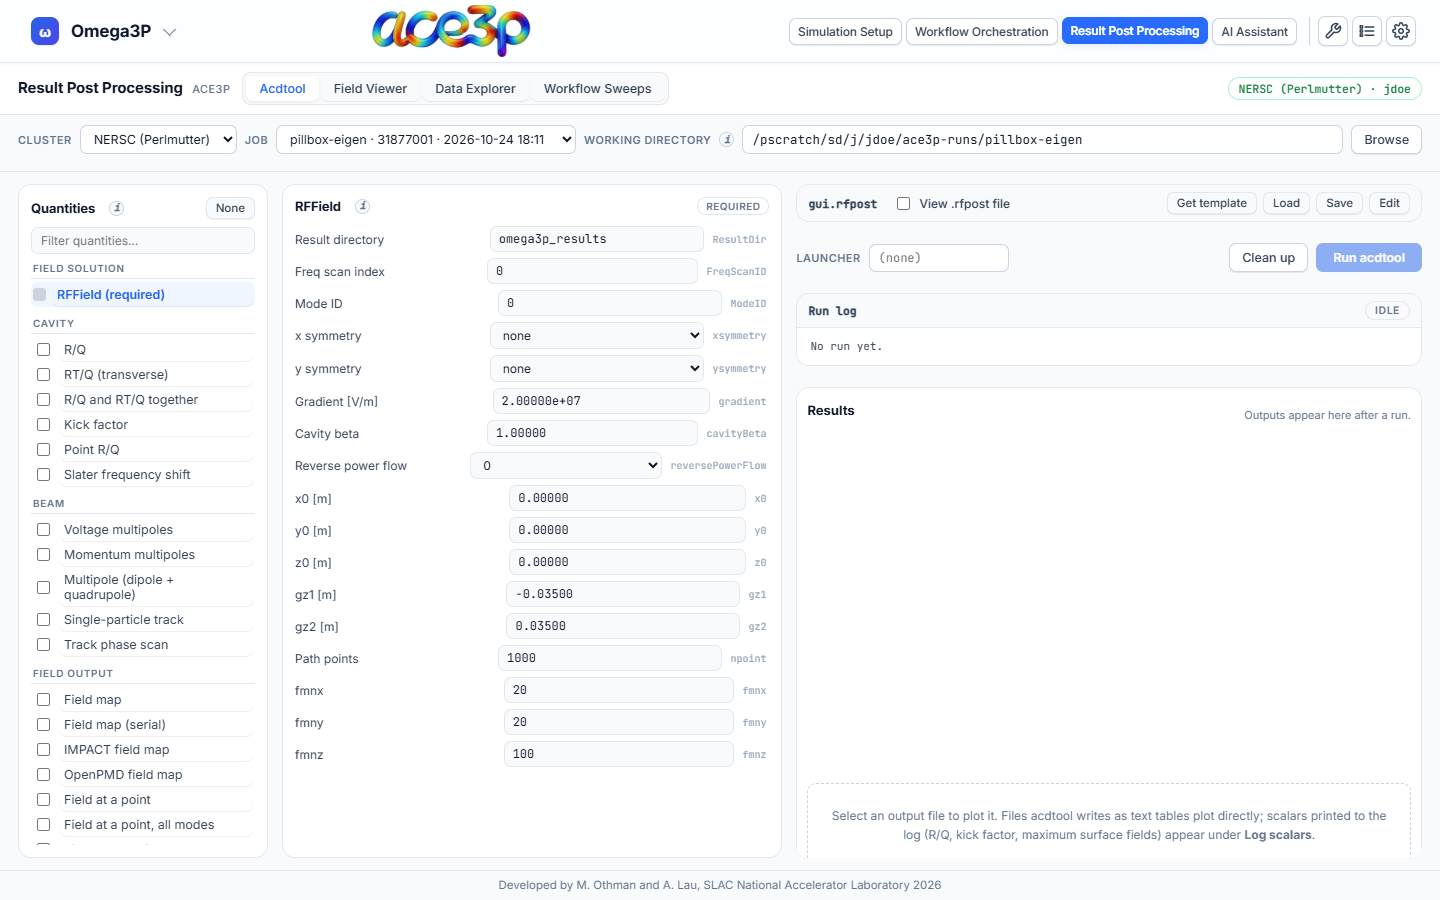The image size is (1440, 900).
Task: Check the R/Q quantity checkbox
Action: point(43,350)
